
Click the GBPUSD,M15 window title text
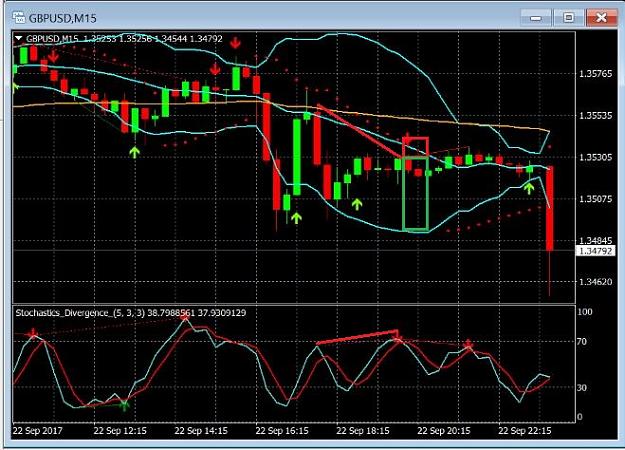coord(63,18)
